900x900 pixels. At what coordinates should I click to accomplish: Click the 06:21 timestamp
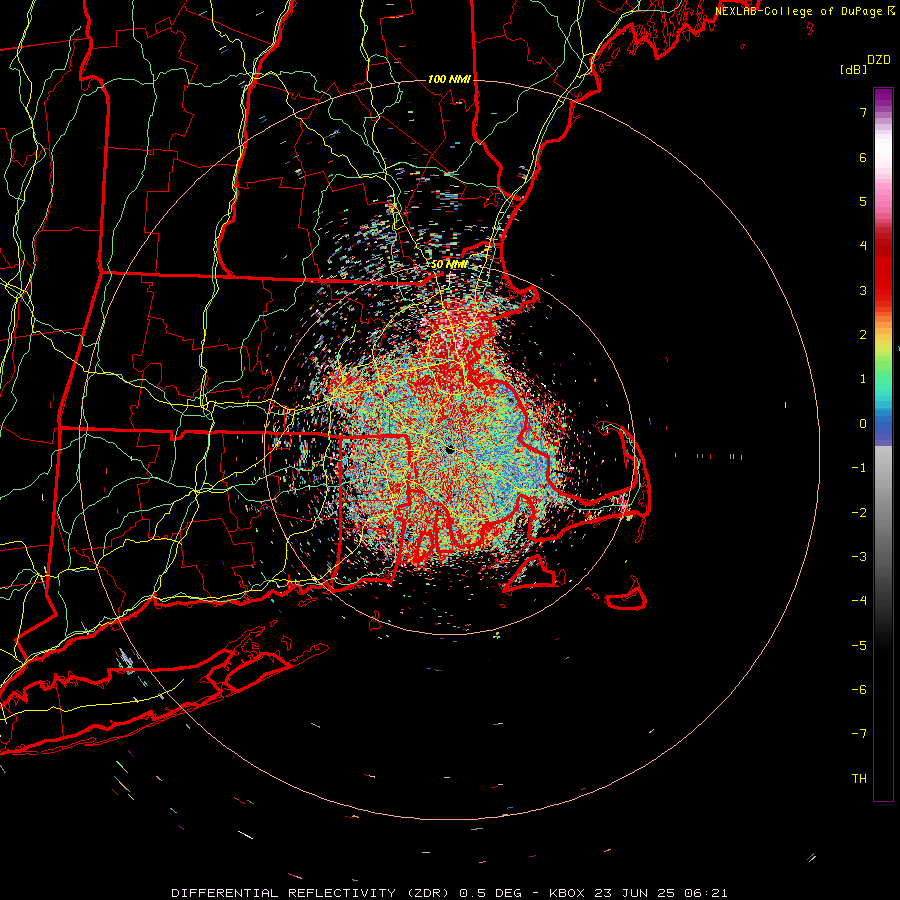click(x=704, y=893)
